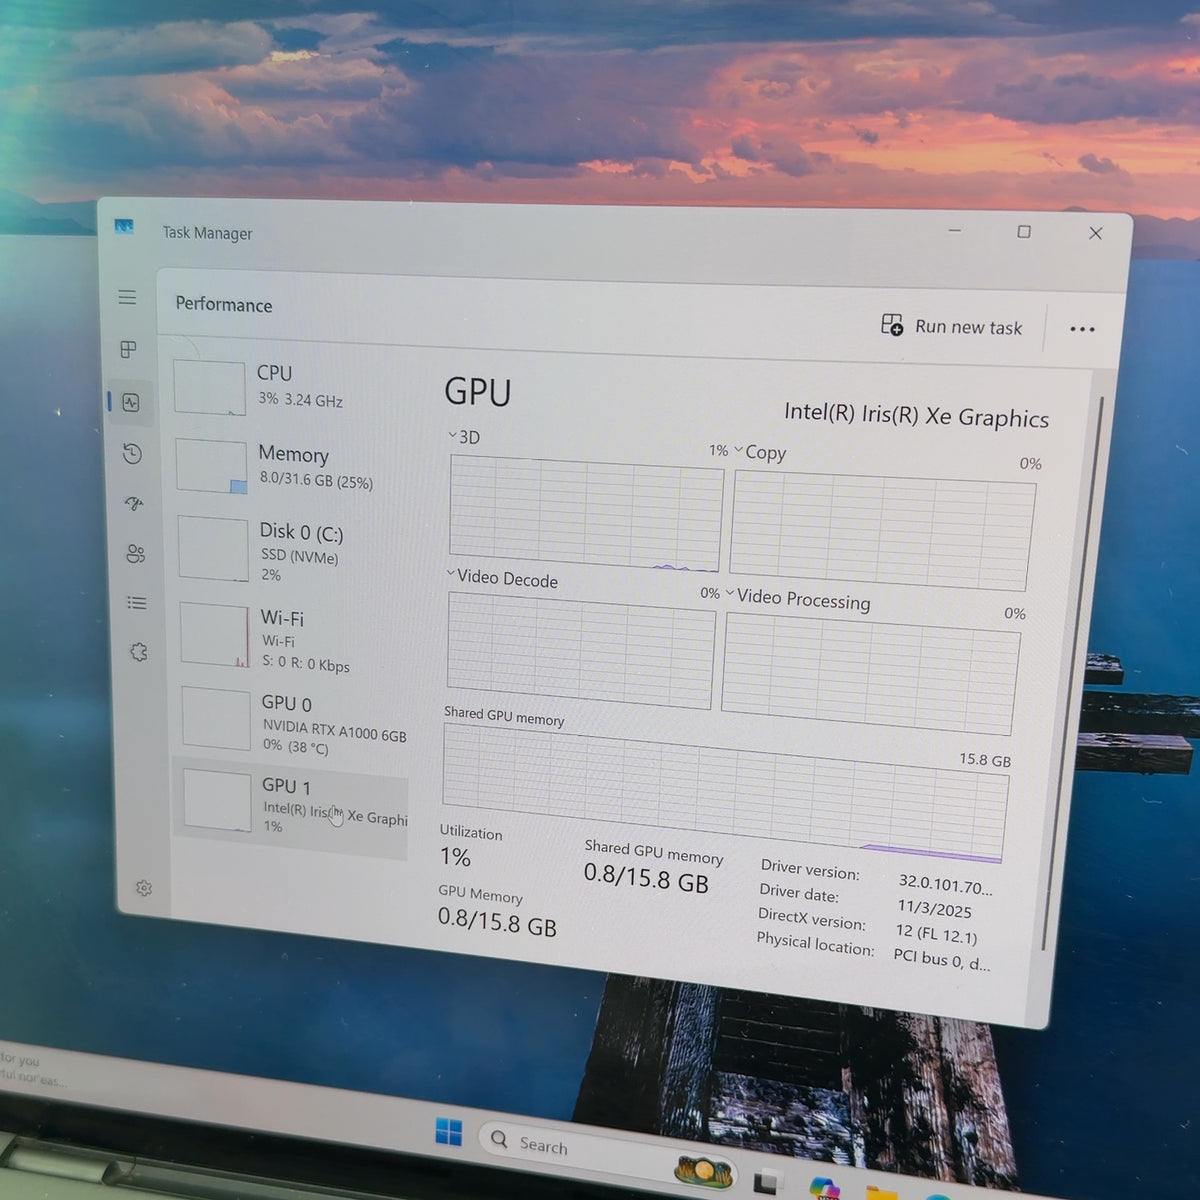Click the driver version value 32.0.101.70...
Viewport: 1200px width, 1200px height.
point(945,883)
